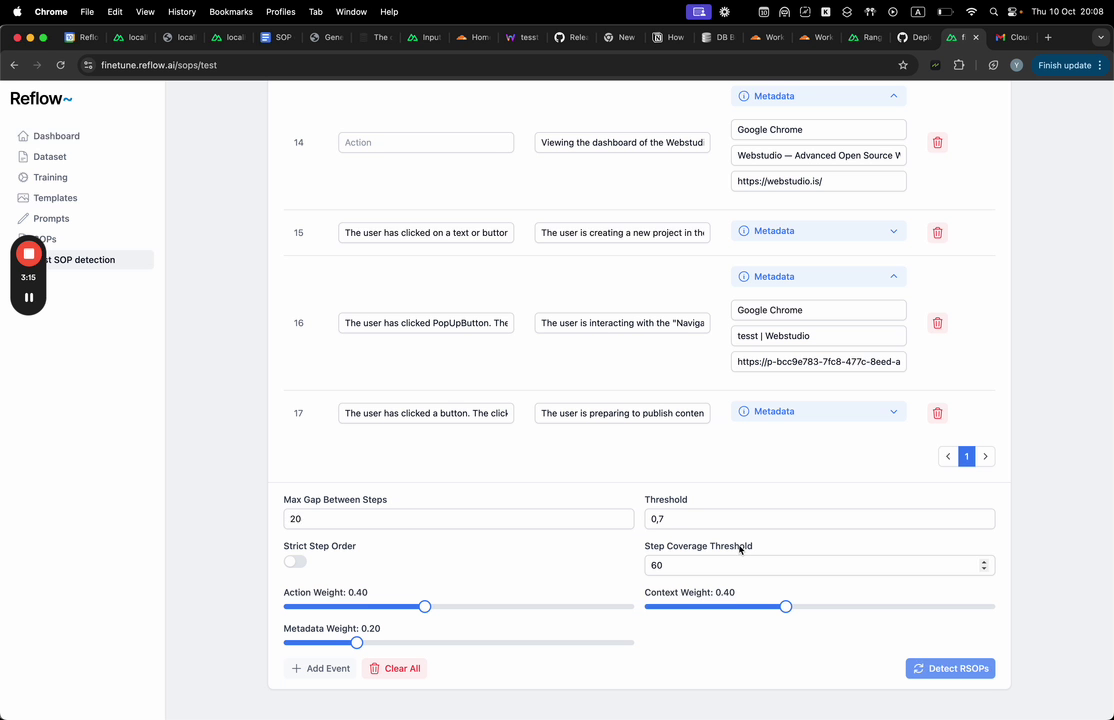Open the History menu in the menu bar
This screenshot has height=720, width=1114.
[x=181, y=11]
